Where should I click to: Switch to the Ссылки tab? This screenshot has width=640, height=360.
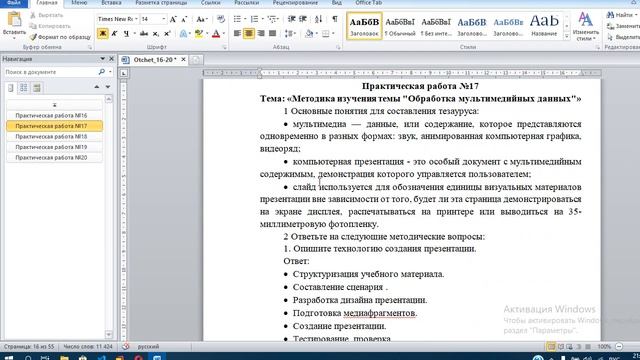pyautogui.click(x=211, y=3)
